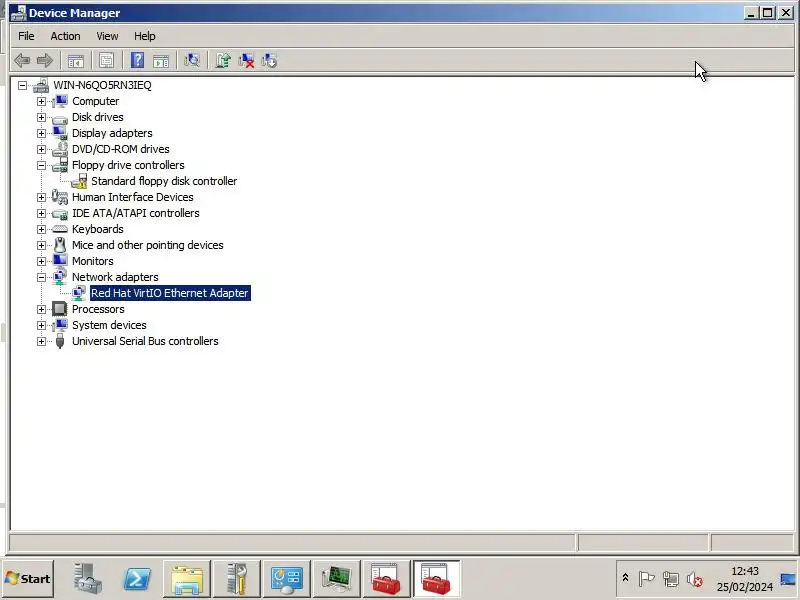Select the Monitors label
This screenshot has height=600, width=800.
pos(92,261)
